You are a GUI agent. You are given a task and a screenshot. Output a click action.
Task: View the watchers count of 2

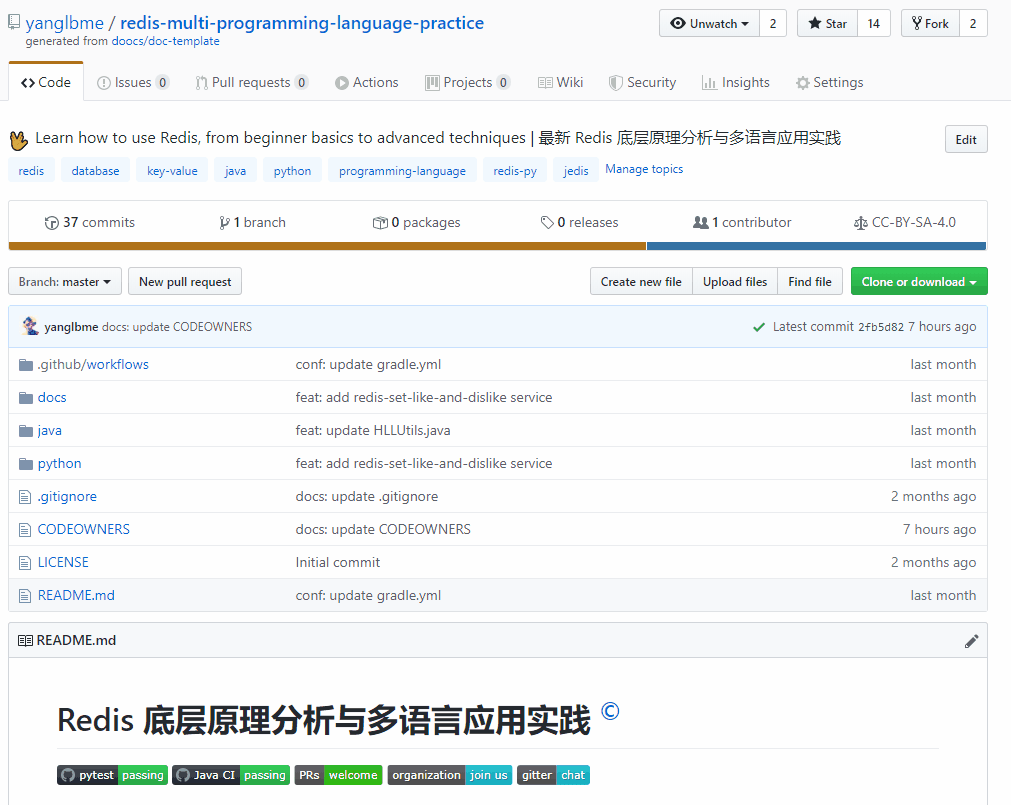point(772,24)
